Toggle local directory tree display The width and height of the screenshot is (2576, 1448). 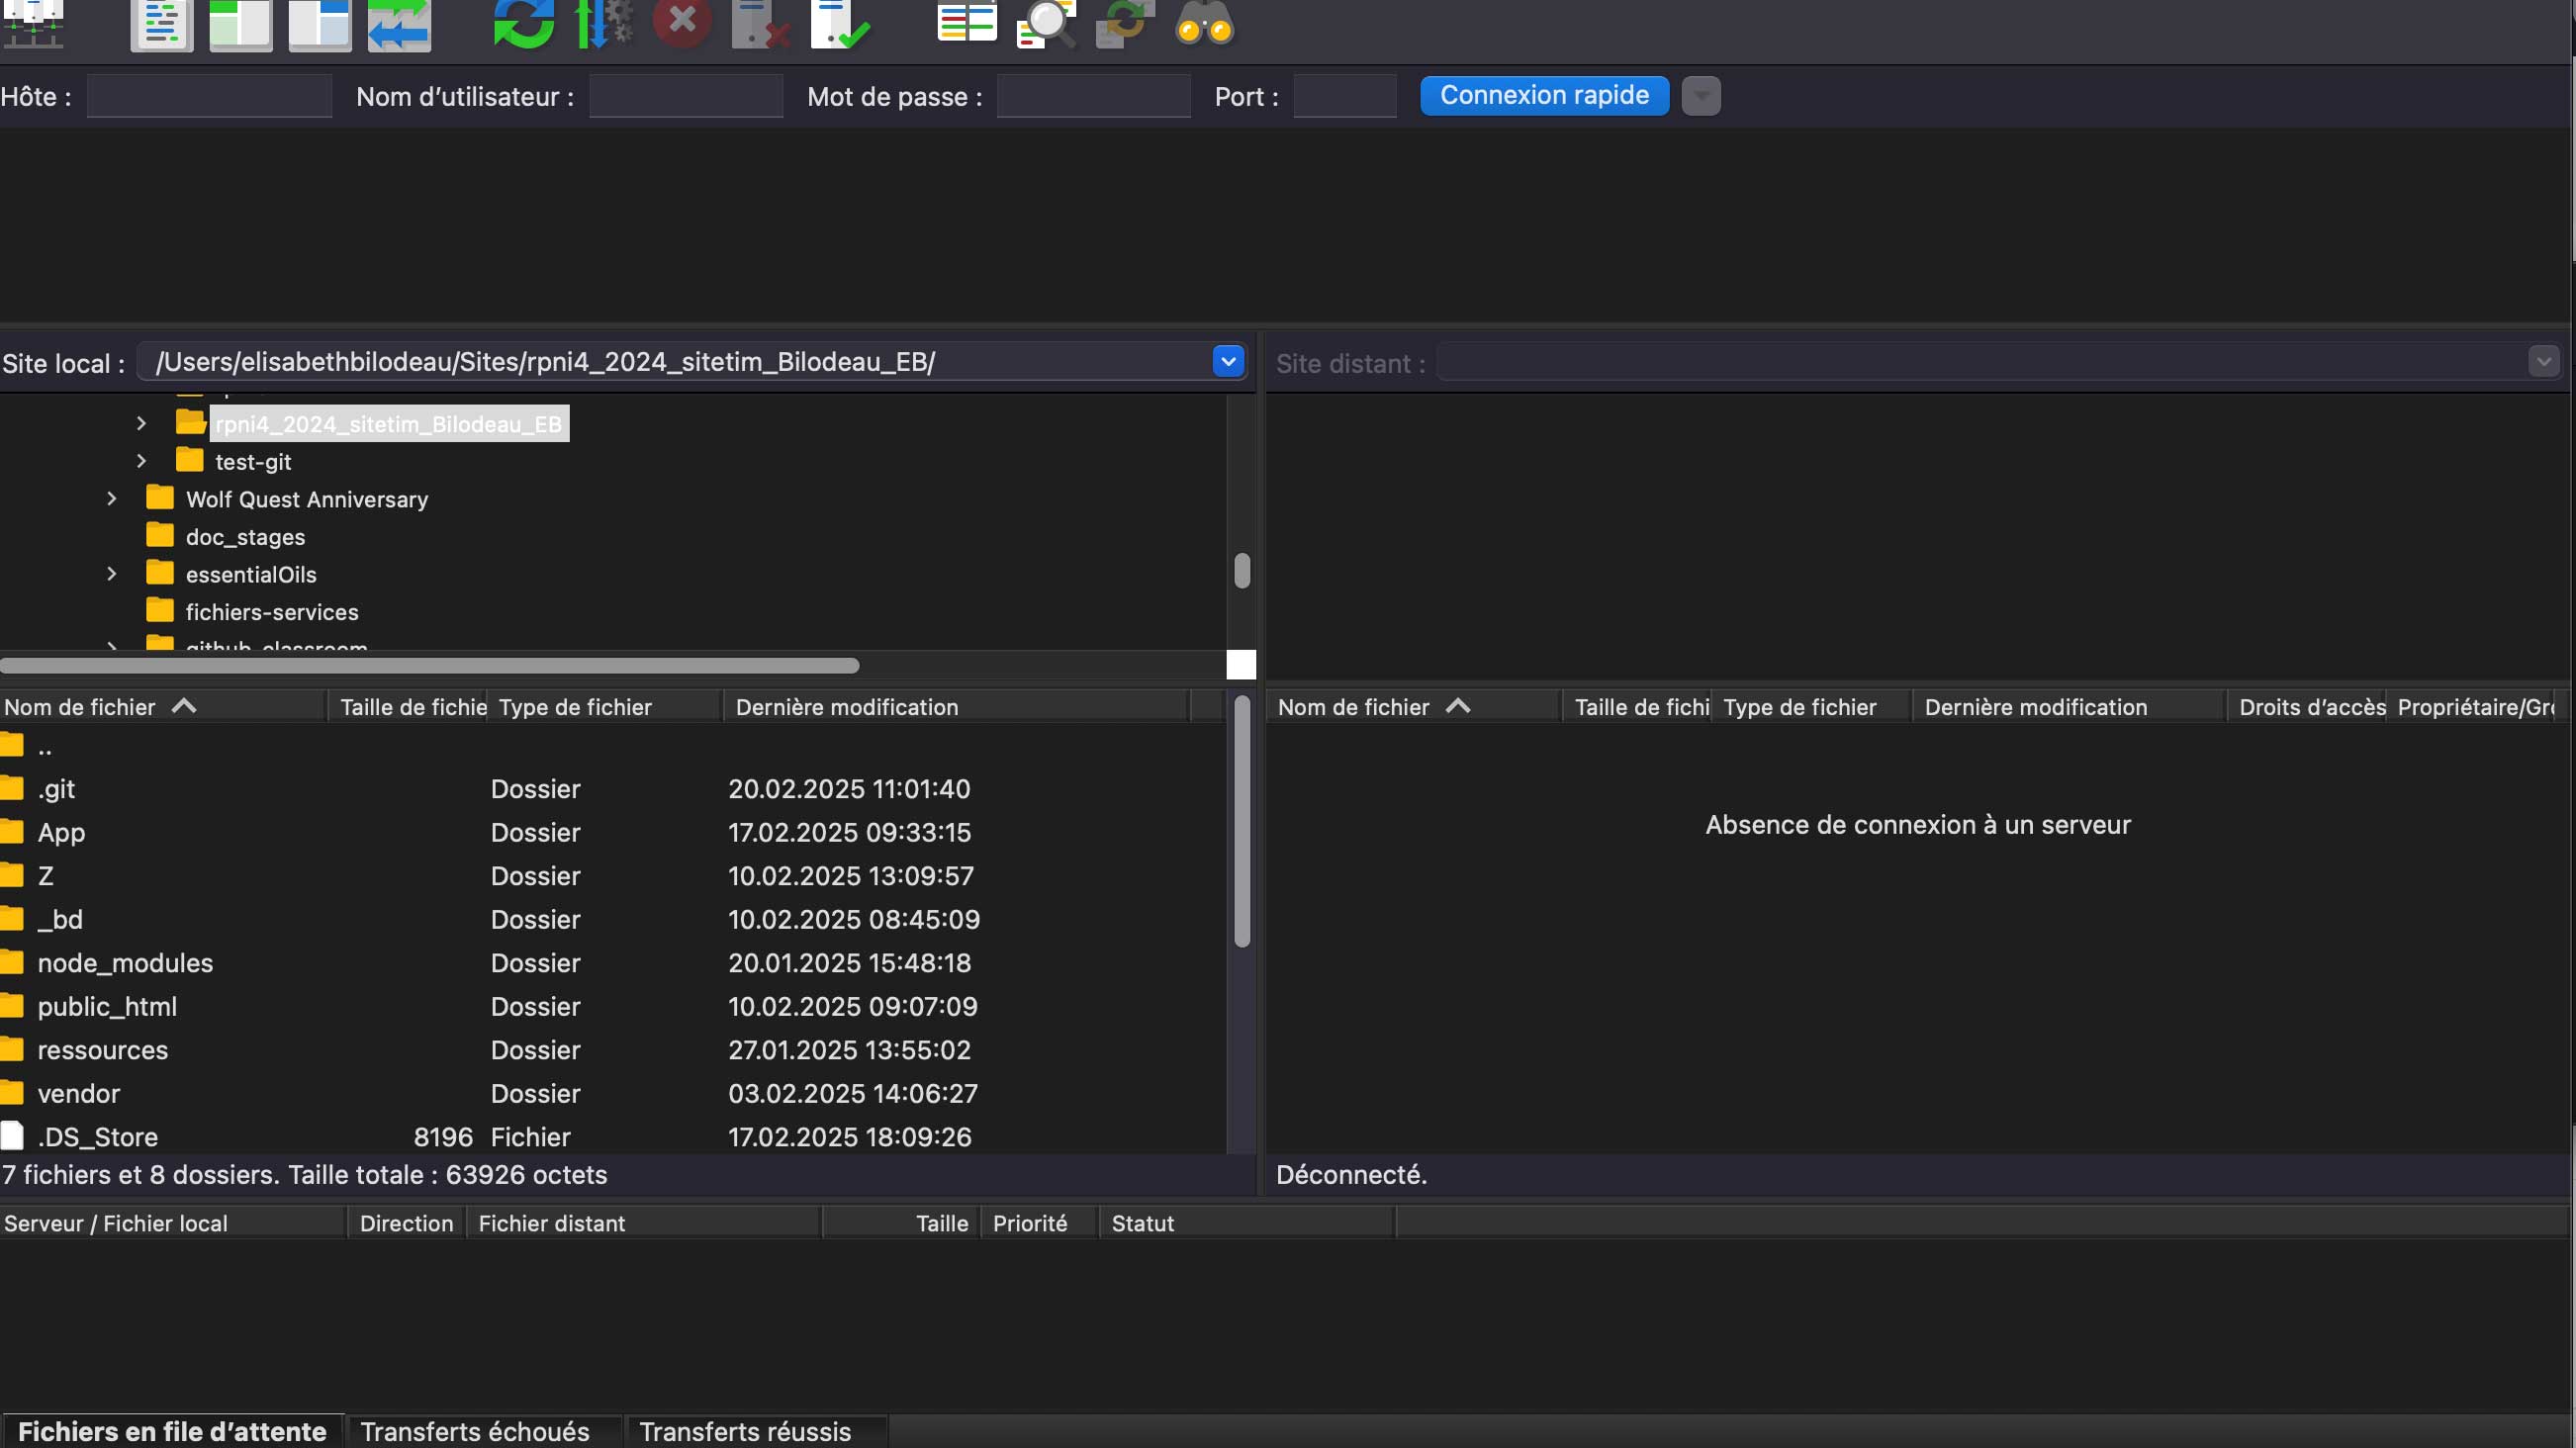pyautogui.click(x=240, y=24)
